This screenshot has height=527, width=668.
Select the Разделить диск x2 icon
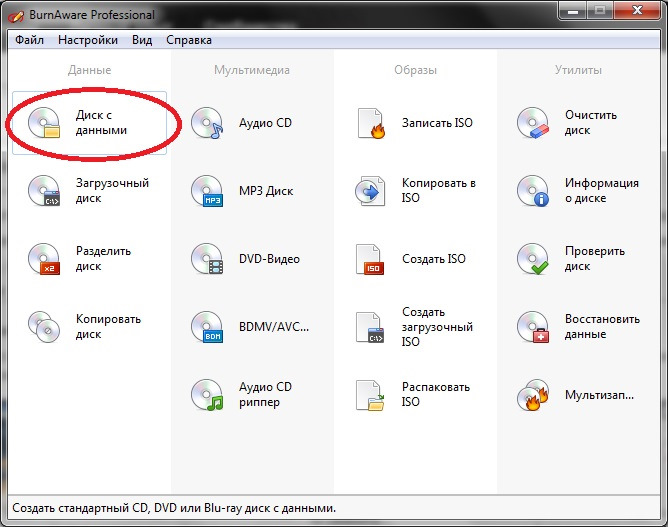pos(44,259)
